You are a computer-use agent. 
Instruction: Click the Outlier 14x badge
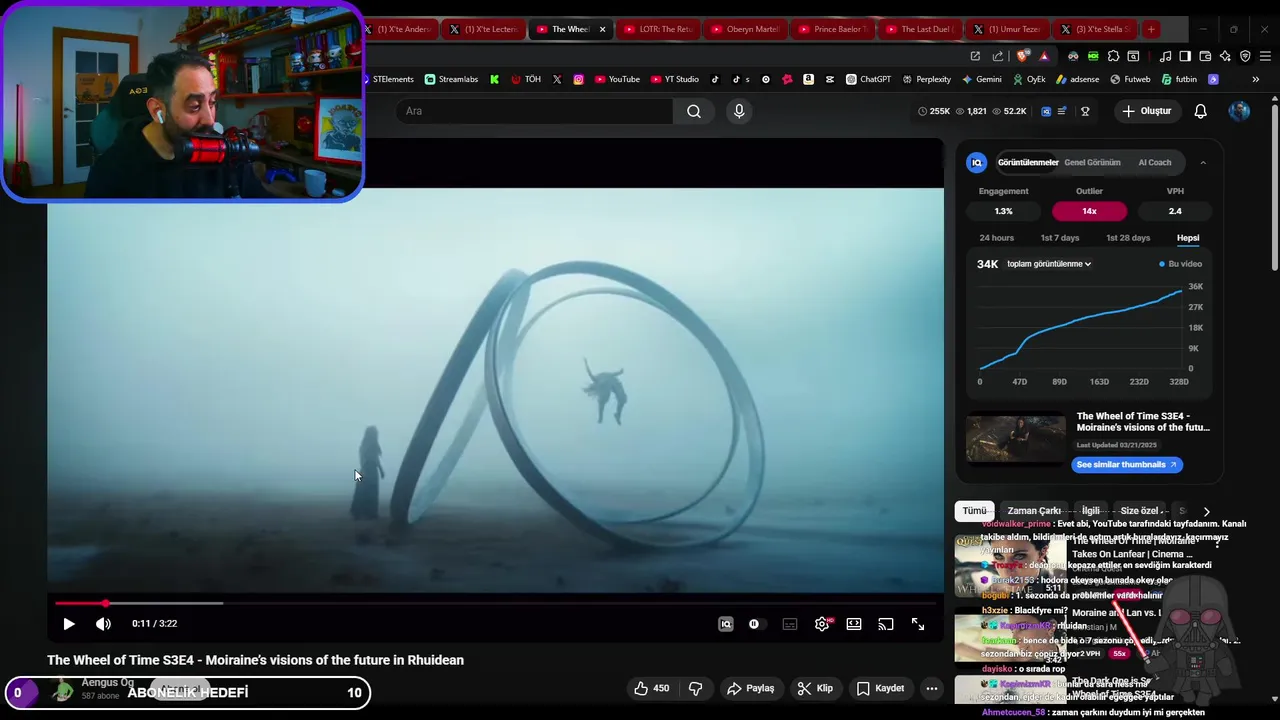1089,211
